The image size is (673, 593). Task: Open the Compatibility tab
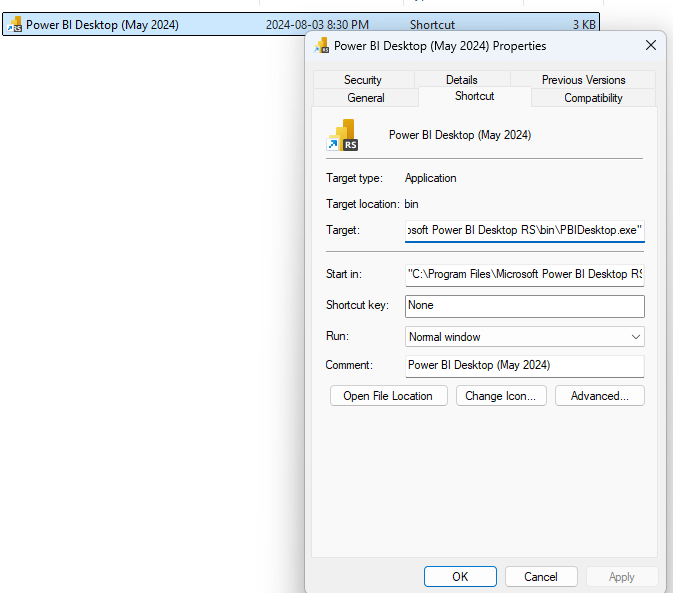pos(593,98)
